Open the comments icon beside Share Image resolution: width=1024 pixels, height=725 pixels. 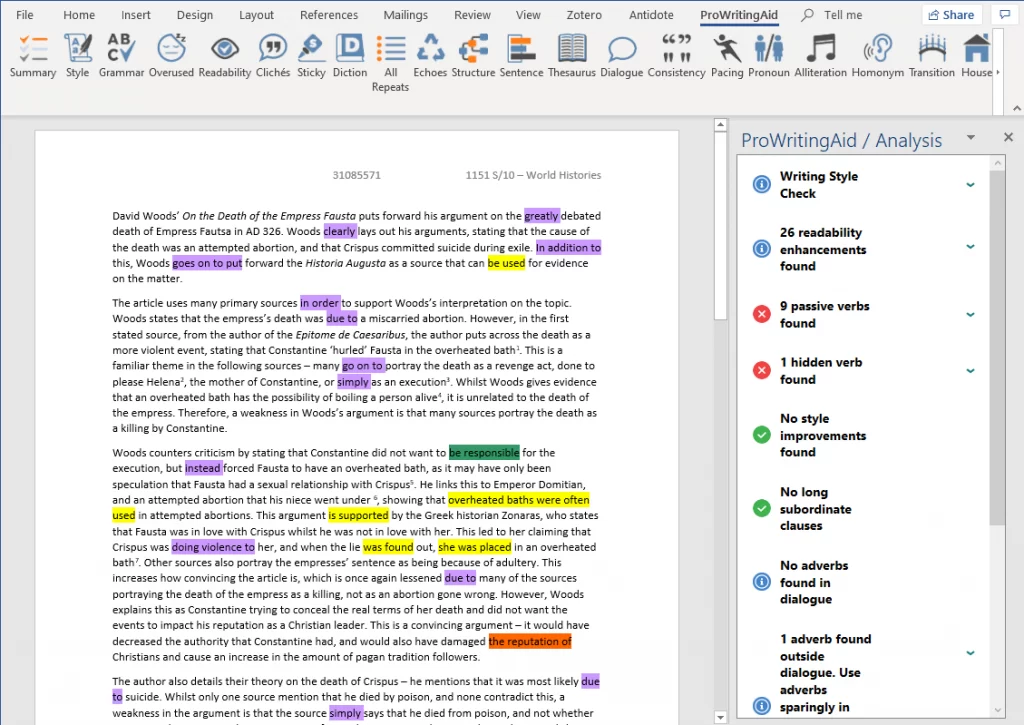click(1004, 14)
